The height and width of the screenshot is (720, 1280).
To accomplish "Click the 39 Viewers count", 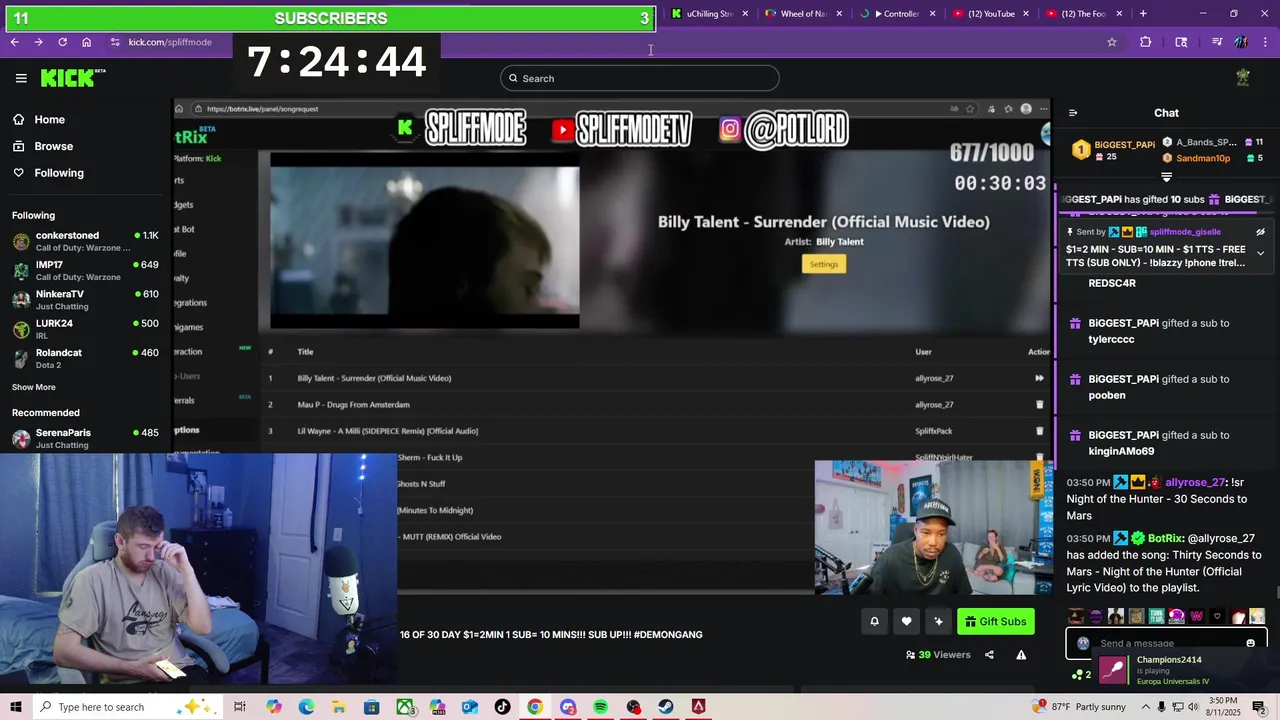I will pyautogui.click(x=938, y=655).
